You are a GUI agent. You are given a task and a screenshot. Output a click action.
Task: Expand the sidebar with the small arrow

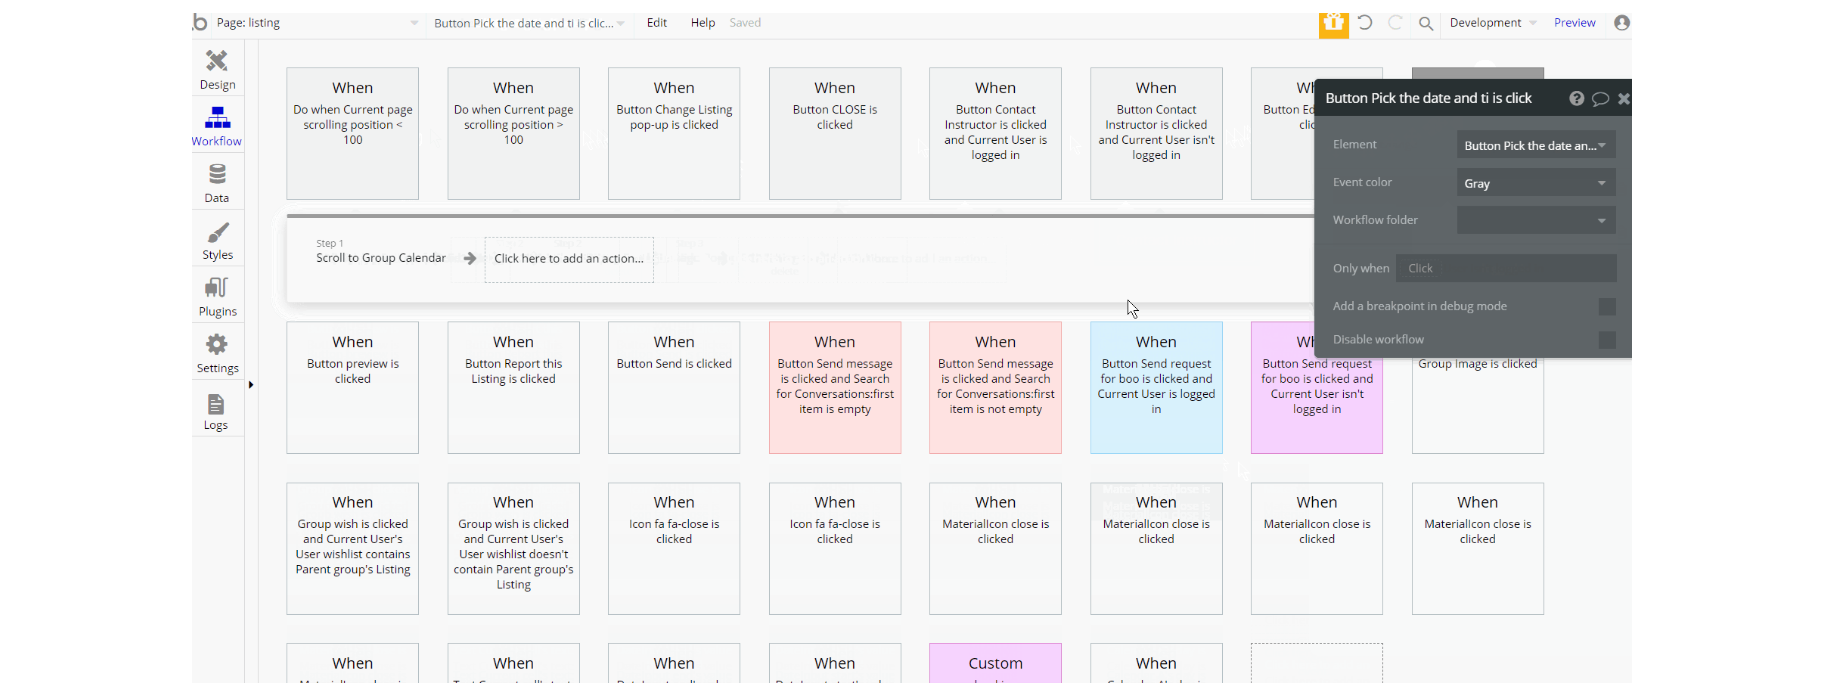pos(251,384)
